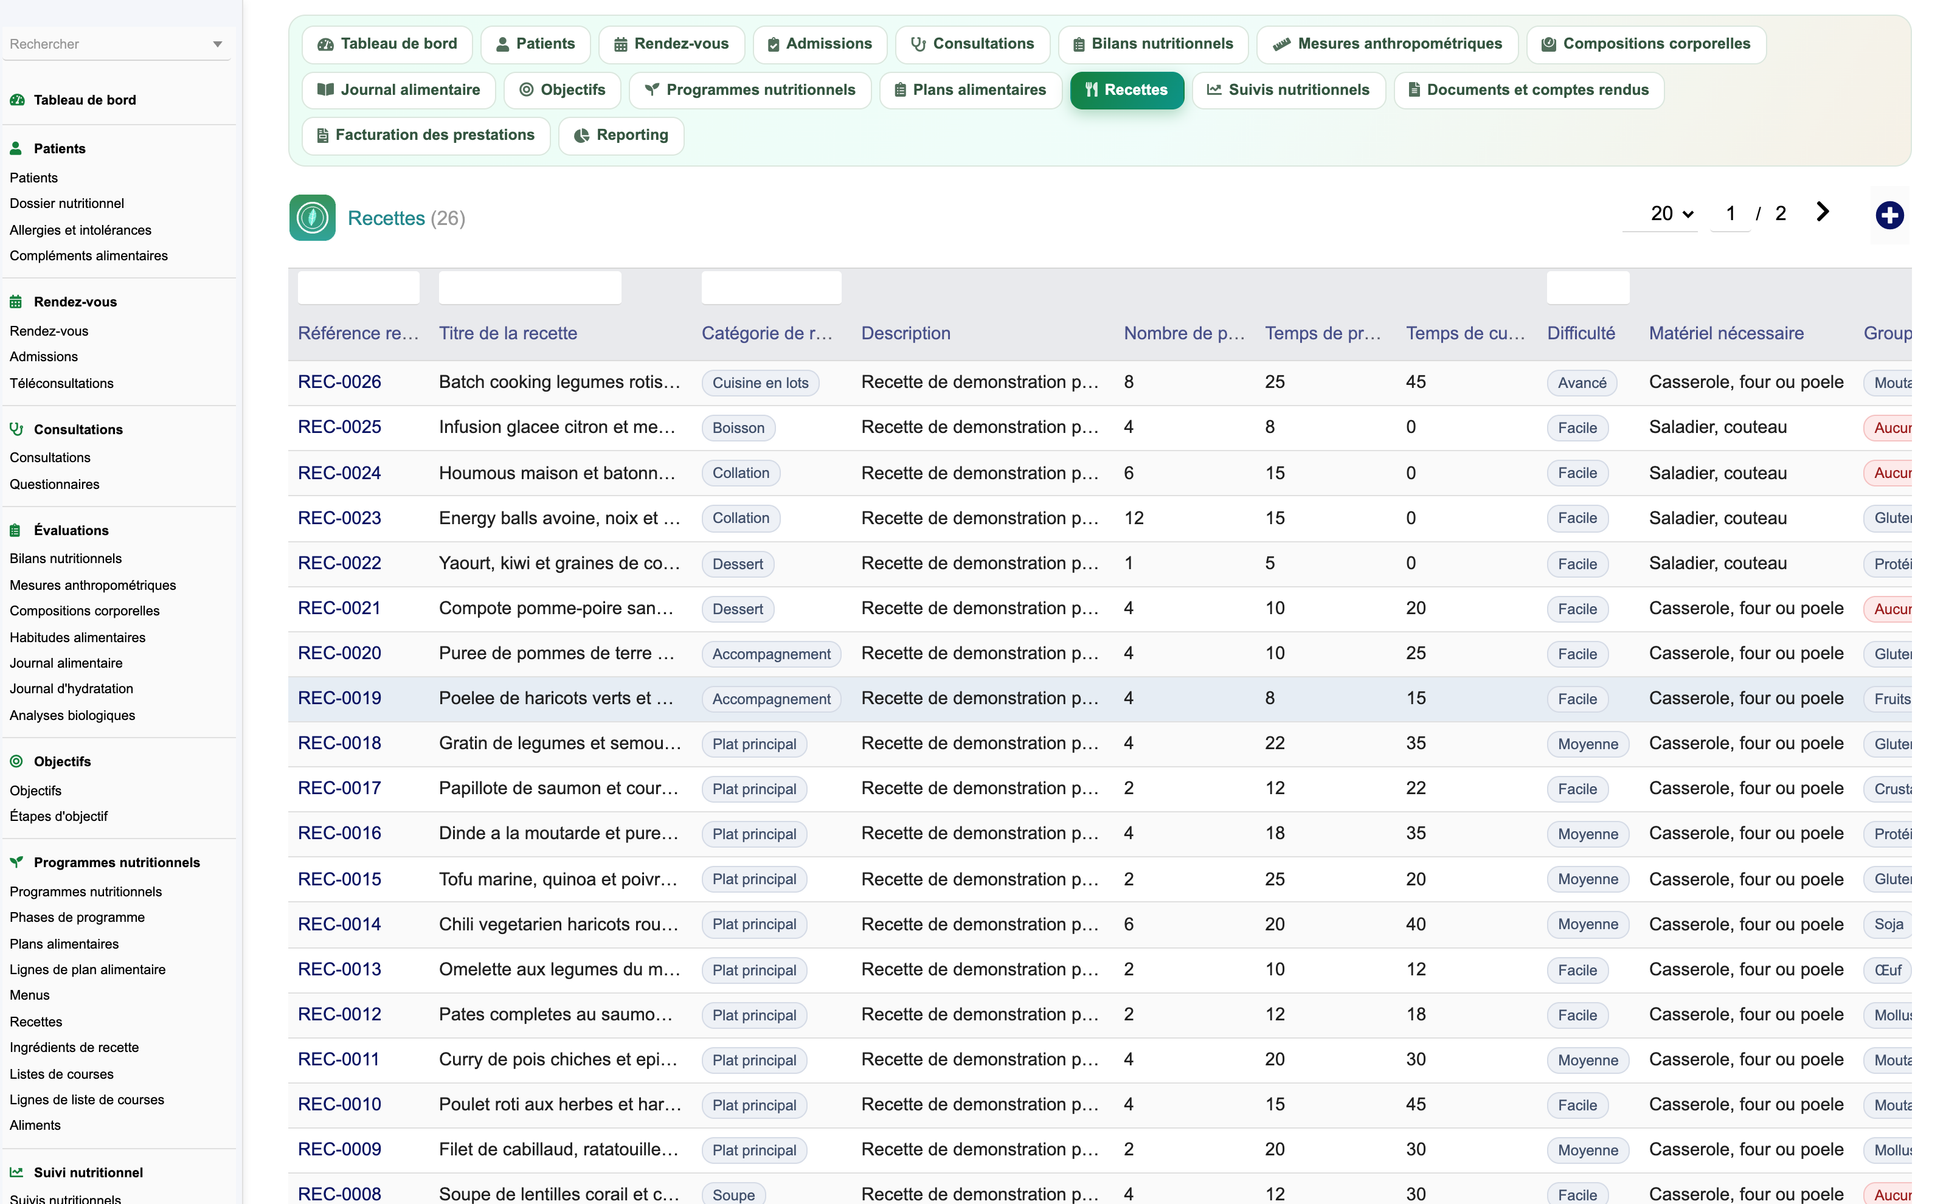Image resolution: width=1946 pixels, height=1204 pixels.
Task: Click sidebar Rendez-vous calendar icon
Action: [16, 302]
